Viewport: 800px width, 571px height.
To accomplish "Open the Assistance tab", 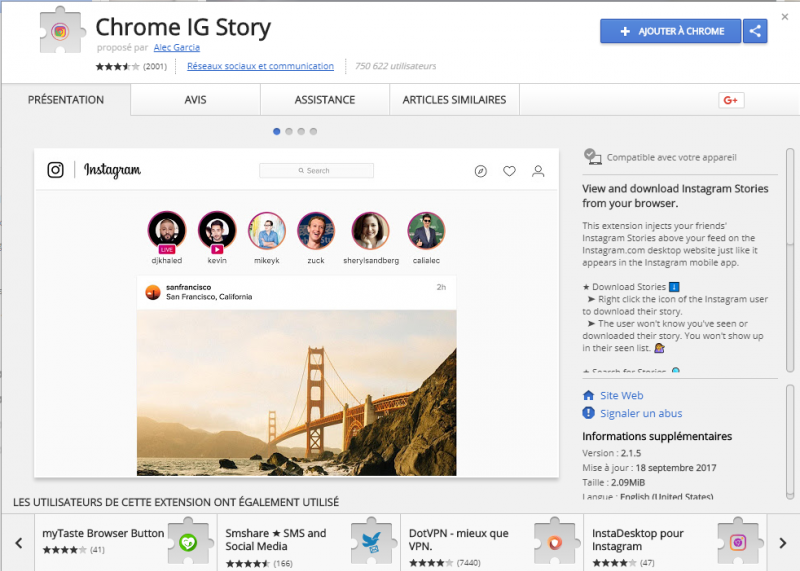I will pos(325,100).
